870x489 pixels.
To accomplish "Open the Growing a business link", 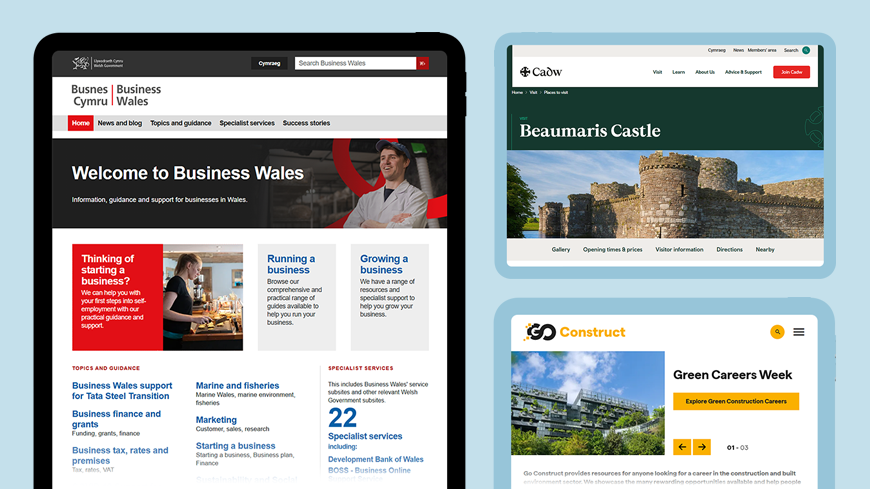I will click(383, 264).
